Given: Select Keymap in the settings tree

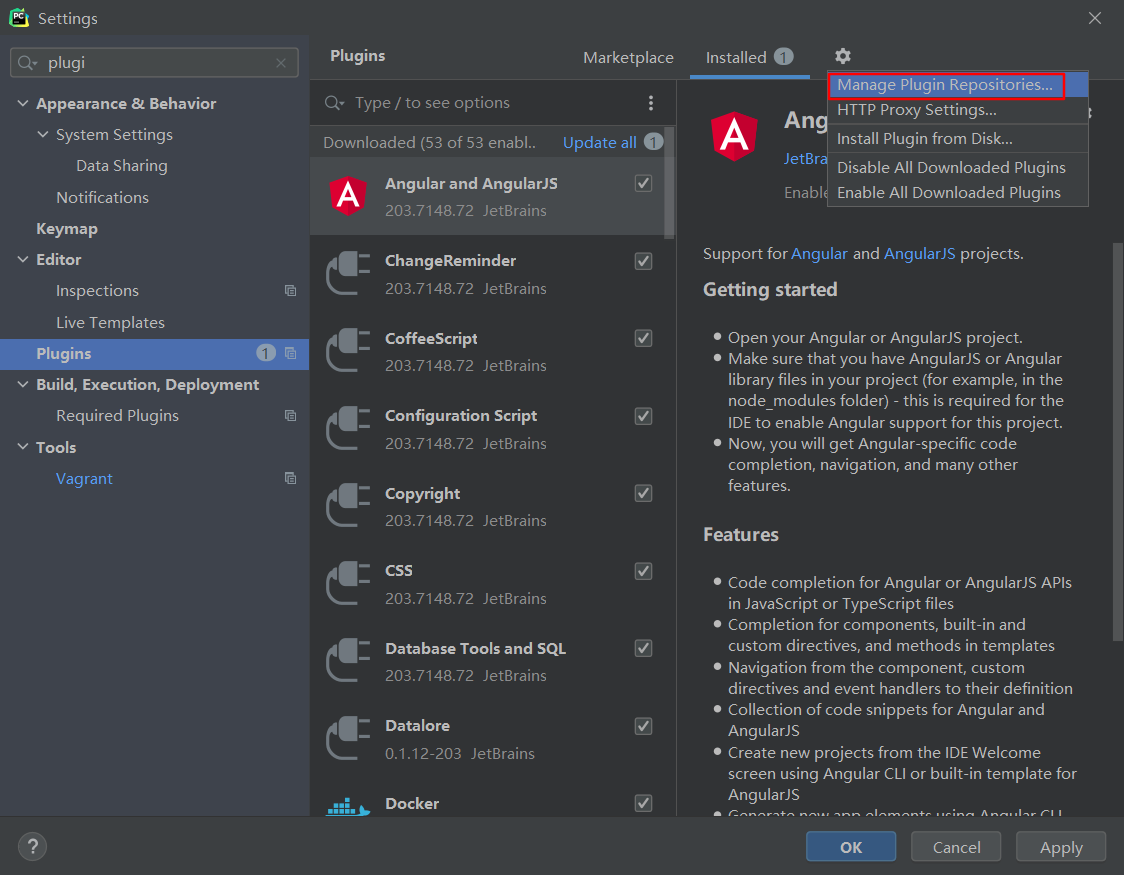Looking at the screenshot, I should tap(67, 229).
